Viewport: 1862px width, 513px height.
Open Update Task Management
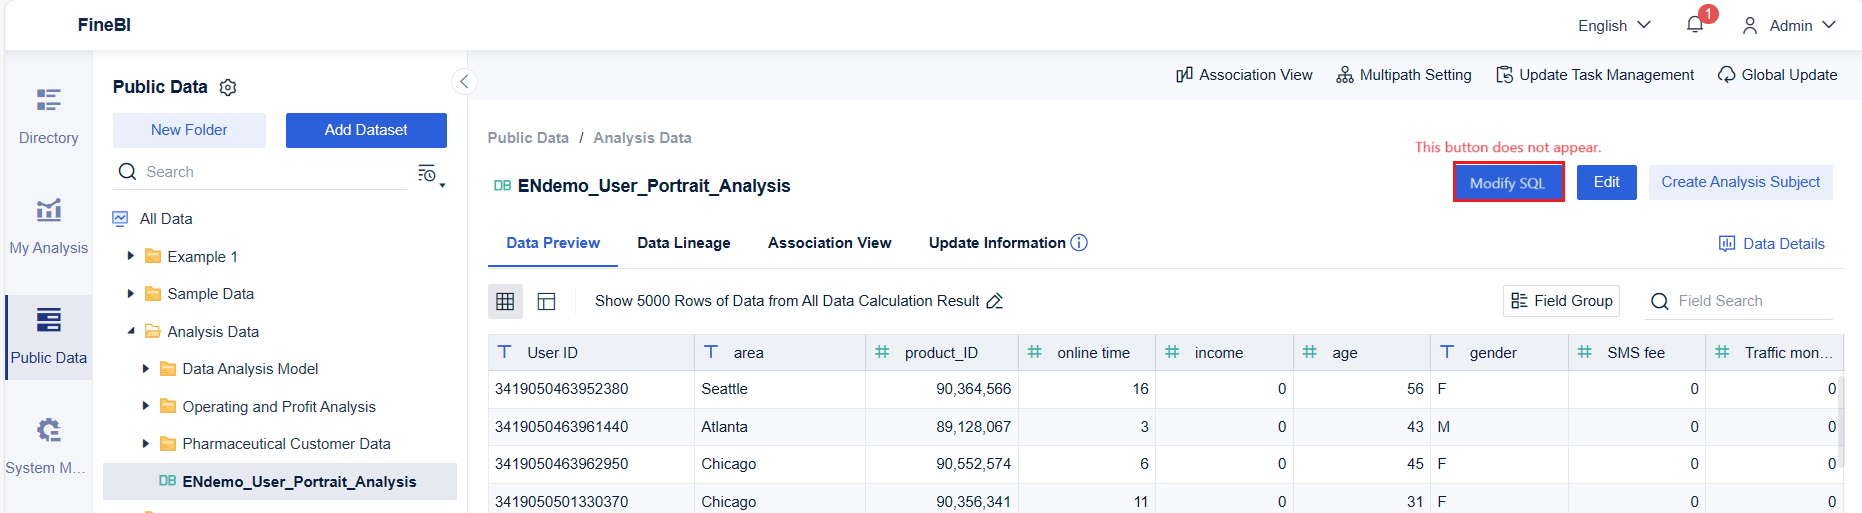pos(1595,75)
